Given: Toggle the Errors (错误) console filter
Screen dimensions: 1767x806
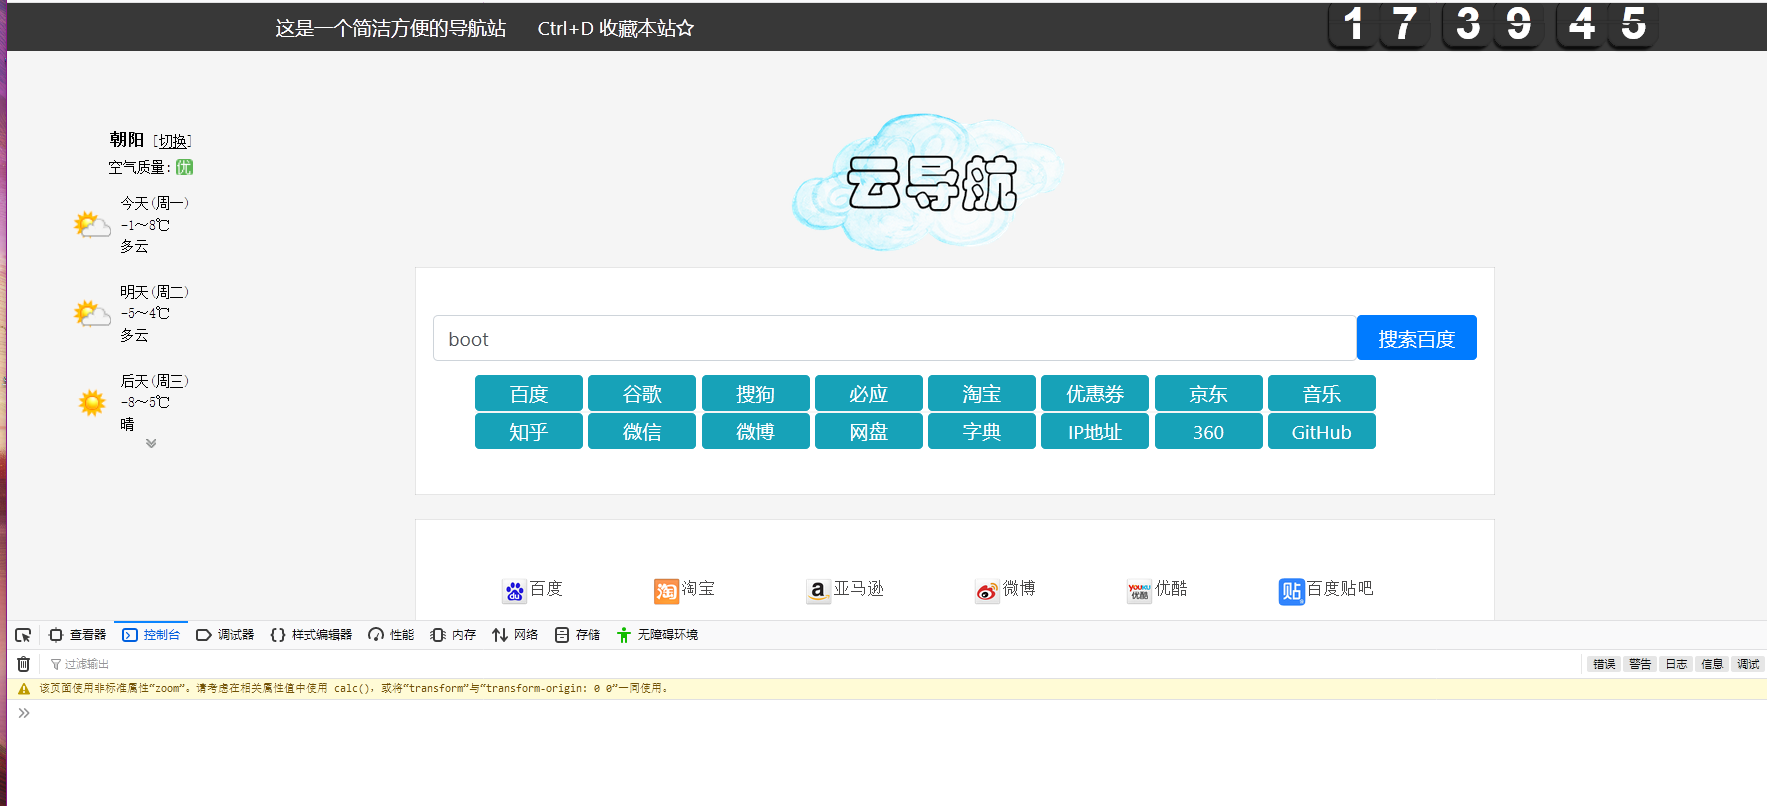Looking at the screenshot, I should pyautogui.click(x=1604, y=664).
